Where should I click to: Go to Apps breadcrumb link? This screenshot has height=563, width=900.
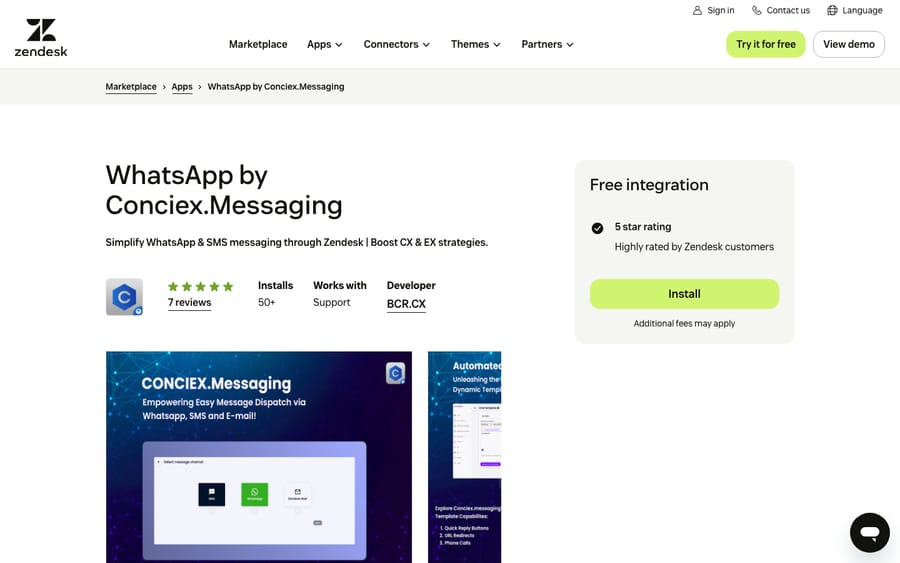pos(182,87)
